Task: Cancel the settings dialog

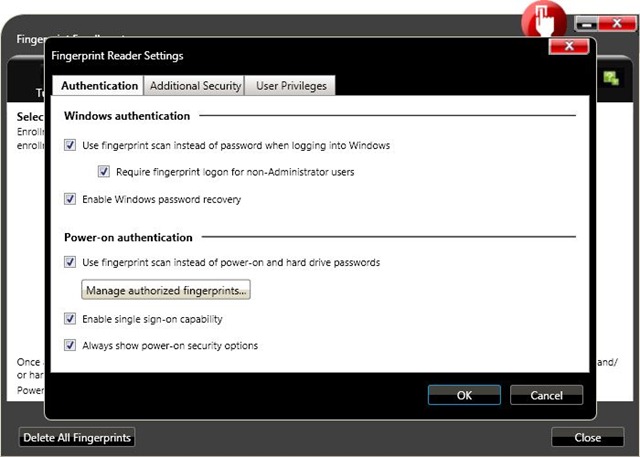Action: click(546, 395)
